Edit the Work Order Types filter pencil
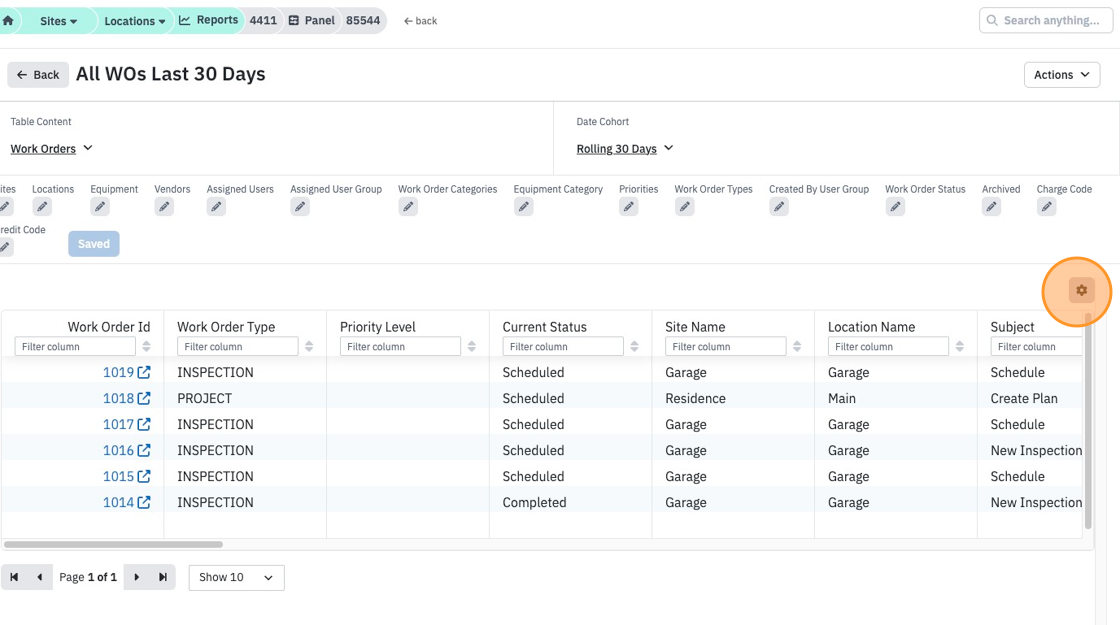1120x625 pixels. (684, 207)
